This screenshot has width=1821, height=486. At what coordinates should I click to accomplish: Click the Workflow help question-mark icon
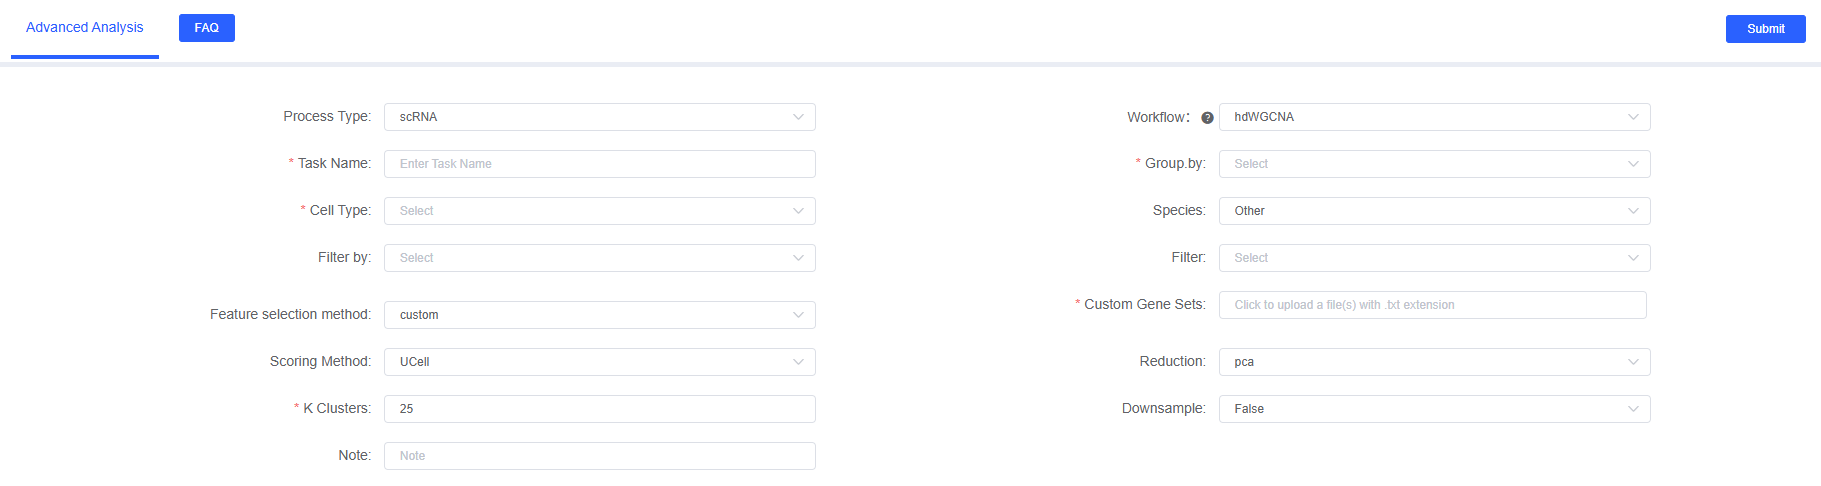tap(1207, 118)
